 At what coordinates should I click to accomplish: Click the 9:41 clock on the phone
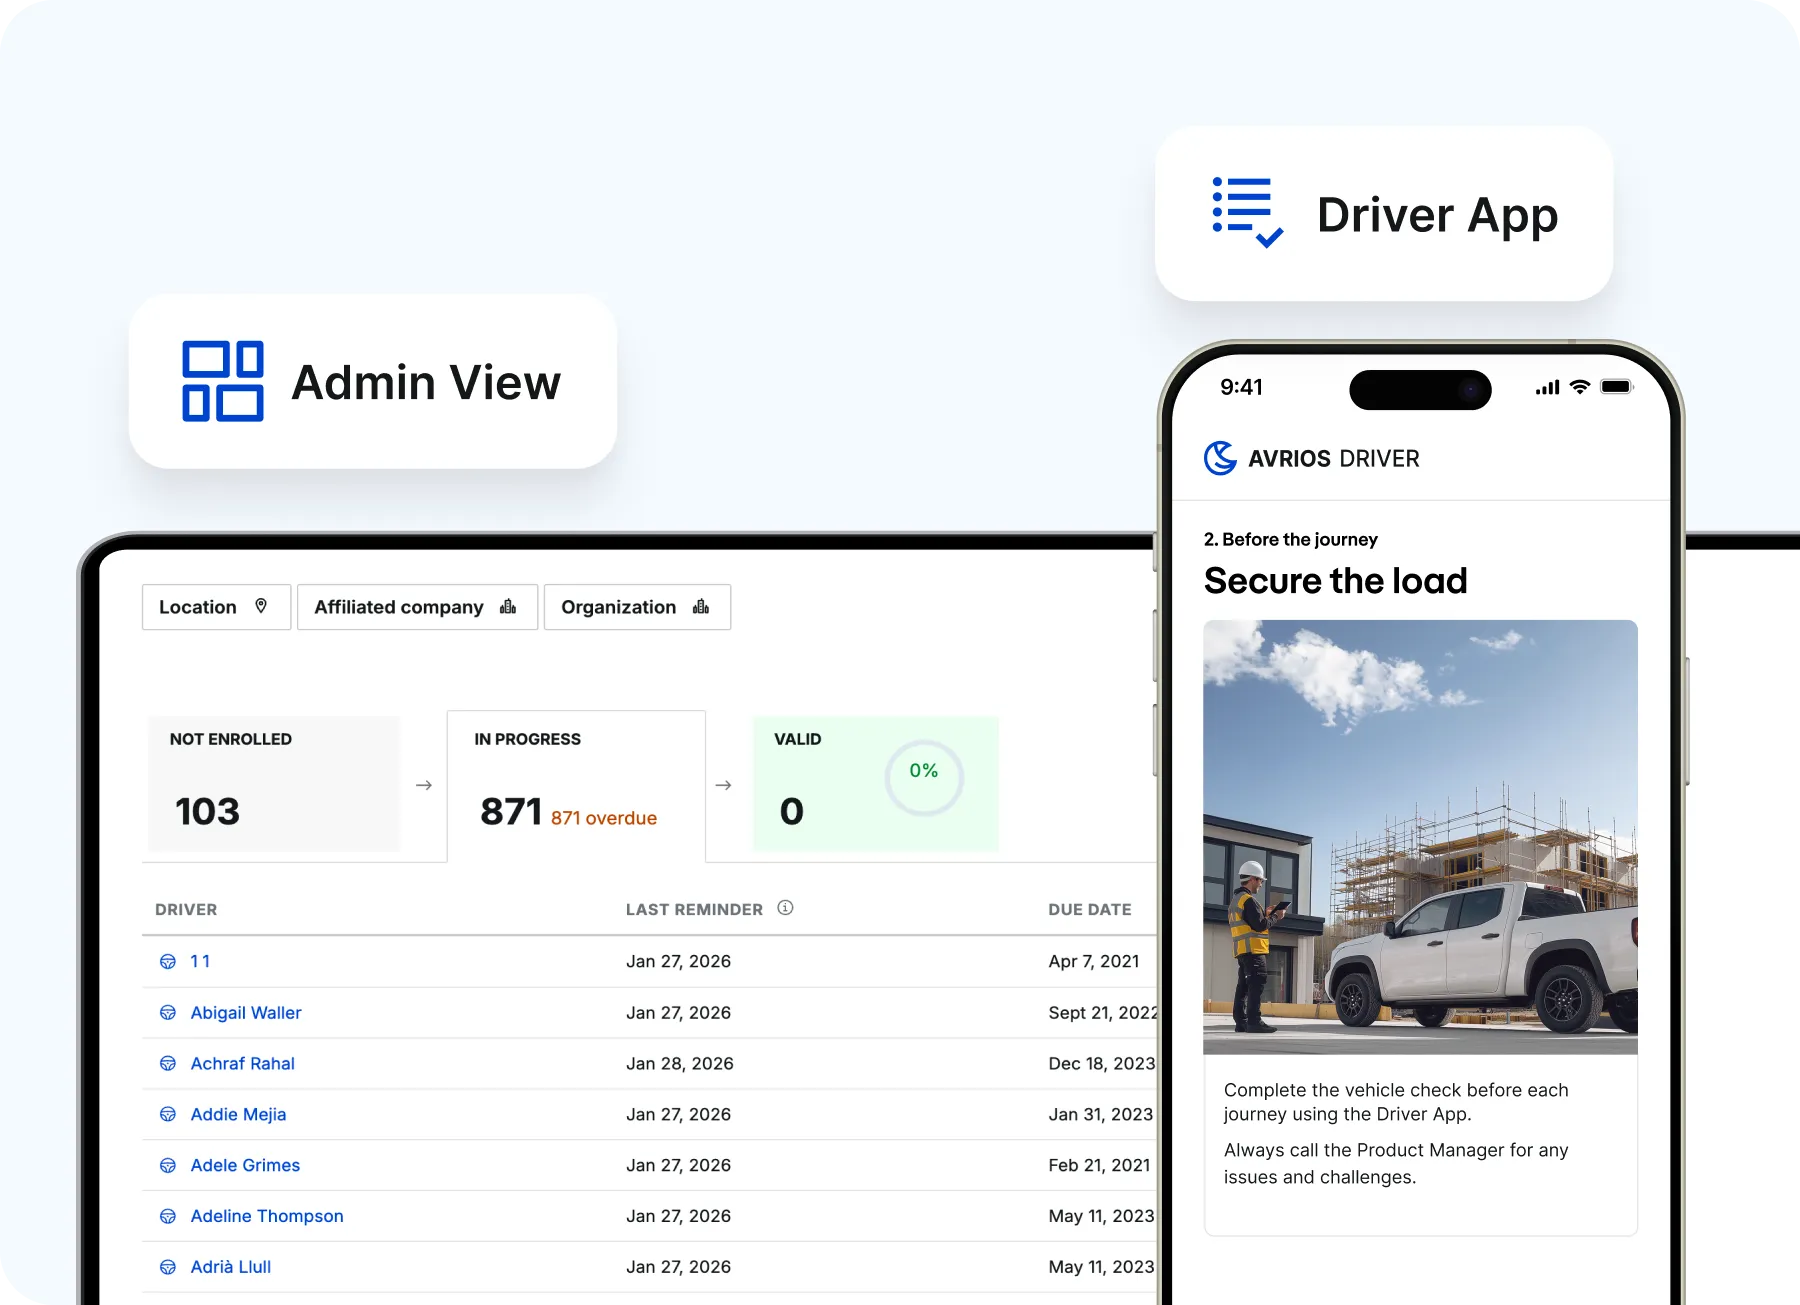(1241, 387)
